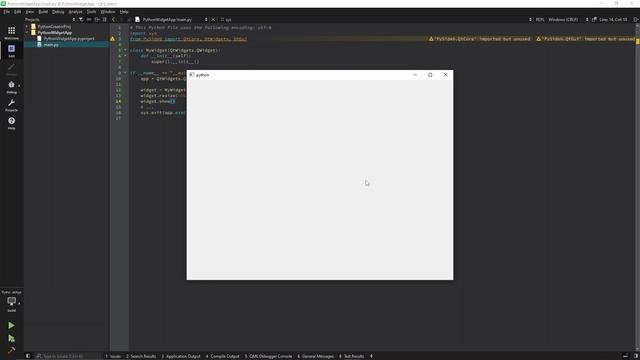Close the main.py document
640x360 pixels.
click(x=213, y=19)
